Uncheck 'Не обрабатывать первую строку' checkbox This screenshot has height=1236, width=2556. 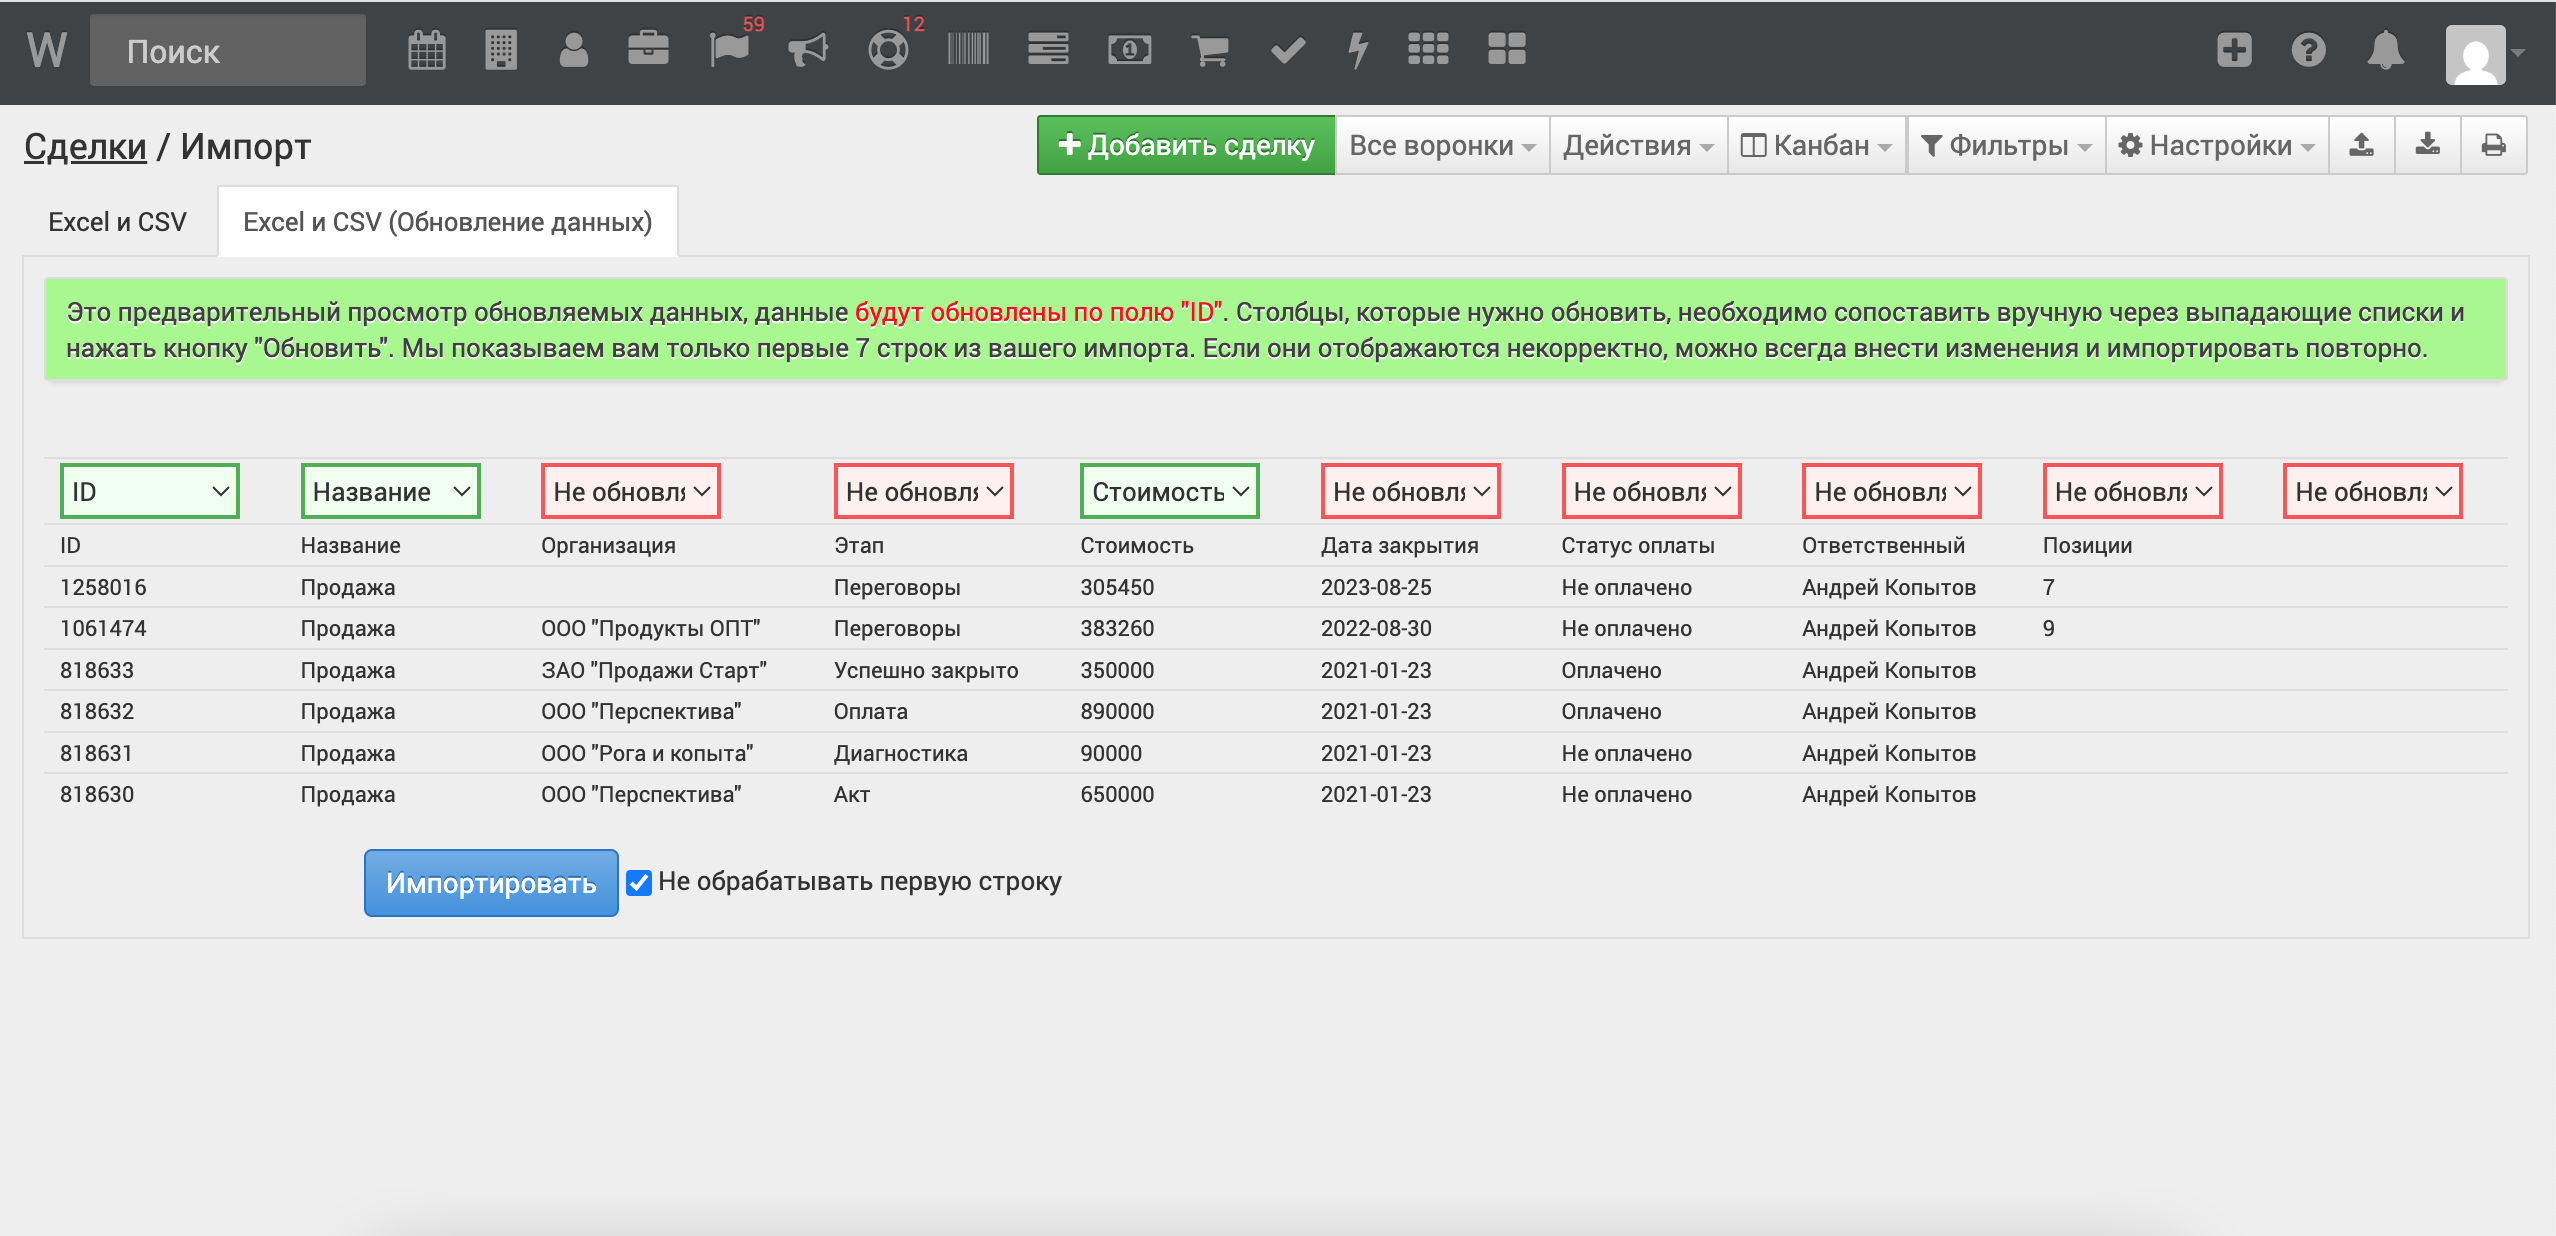click(x=639, y=882)
